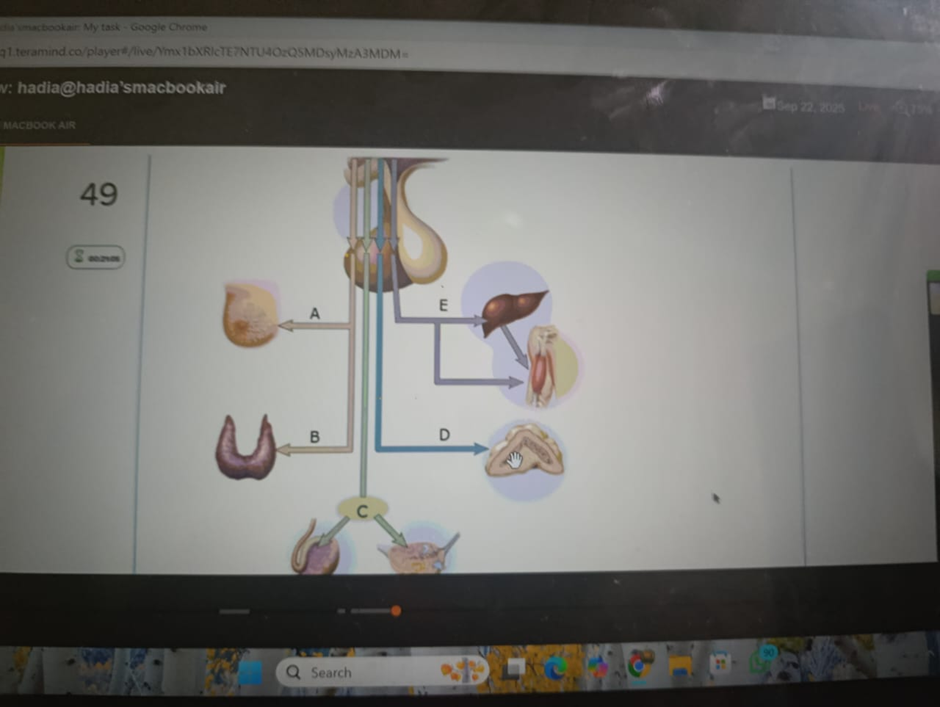Click the liver image beside arrow E
940x707 pixels.
pyautogui.click(x=514, y=310)
